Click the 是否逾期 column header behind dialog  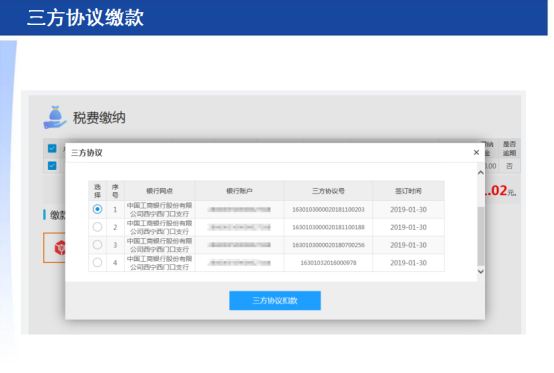tap(509, 148)
